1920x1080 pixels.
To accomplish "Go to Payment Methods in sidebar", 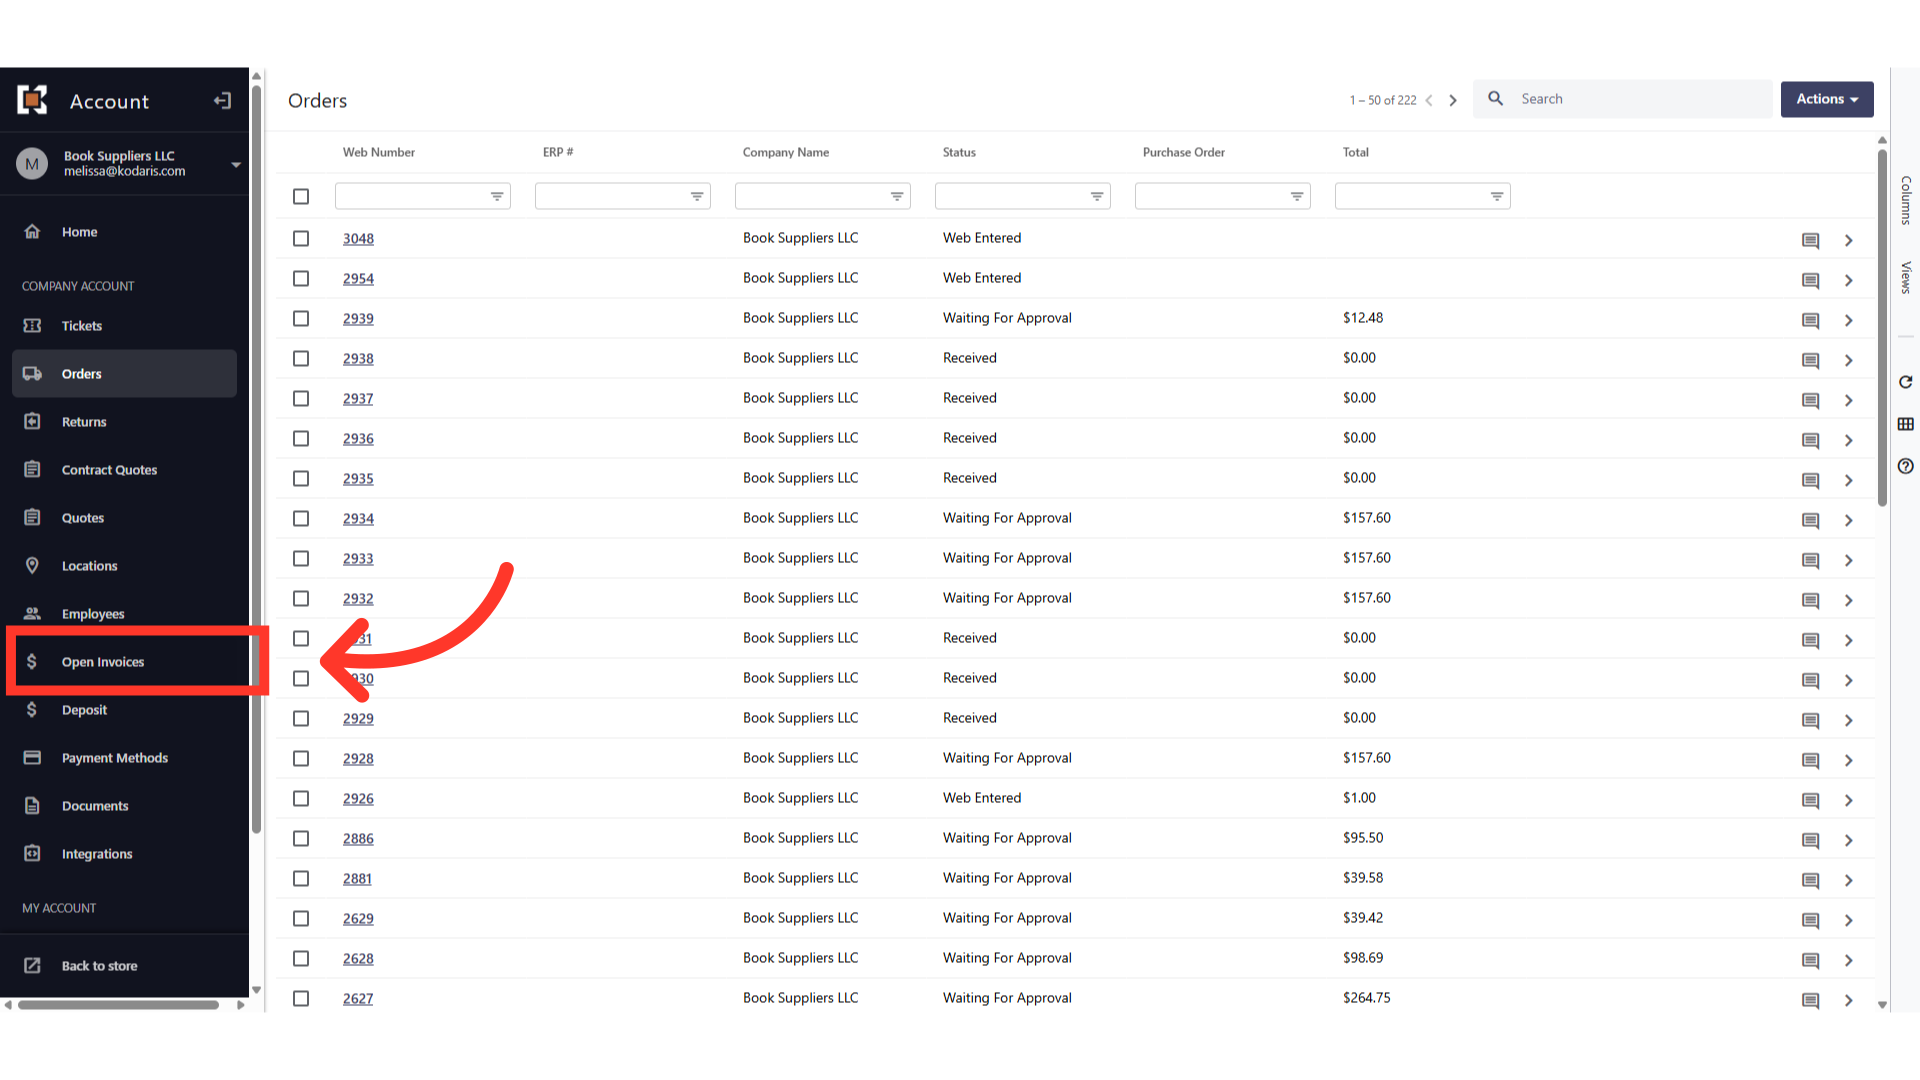I will [114, 758].
